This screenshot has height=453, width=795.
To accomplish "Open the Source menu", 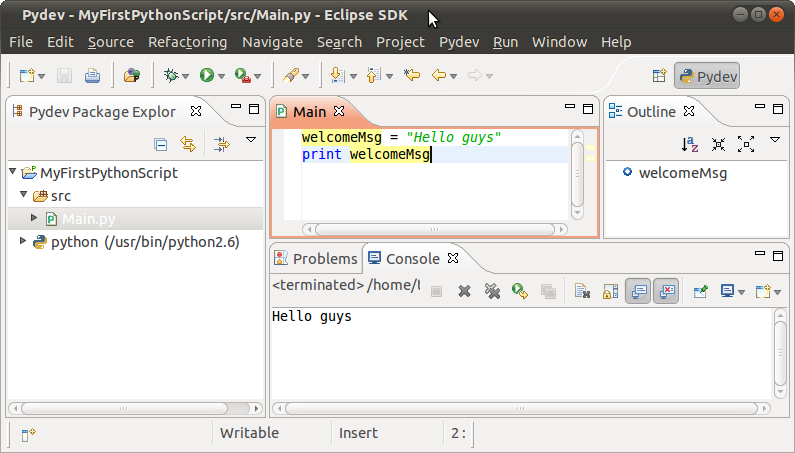I will (111, 42).
